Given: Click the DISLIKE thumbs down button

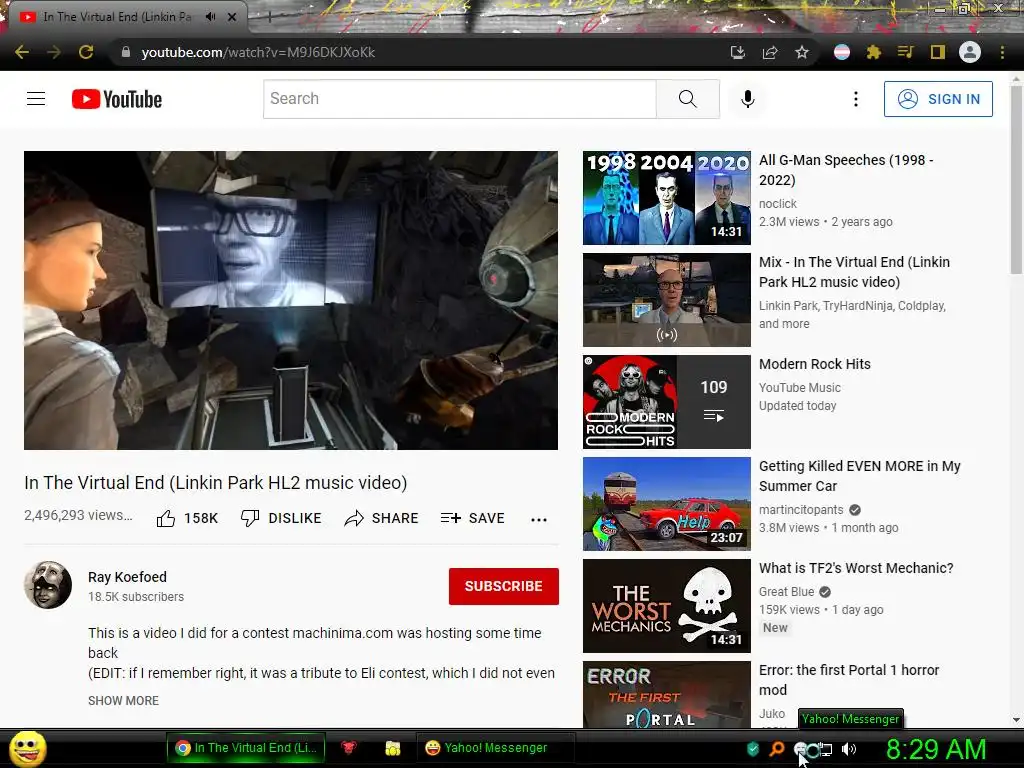Looking at the screenshot, I should (281, 519).
